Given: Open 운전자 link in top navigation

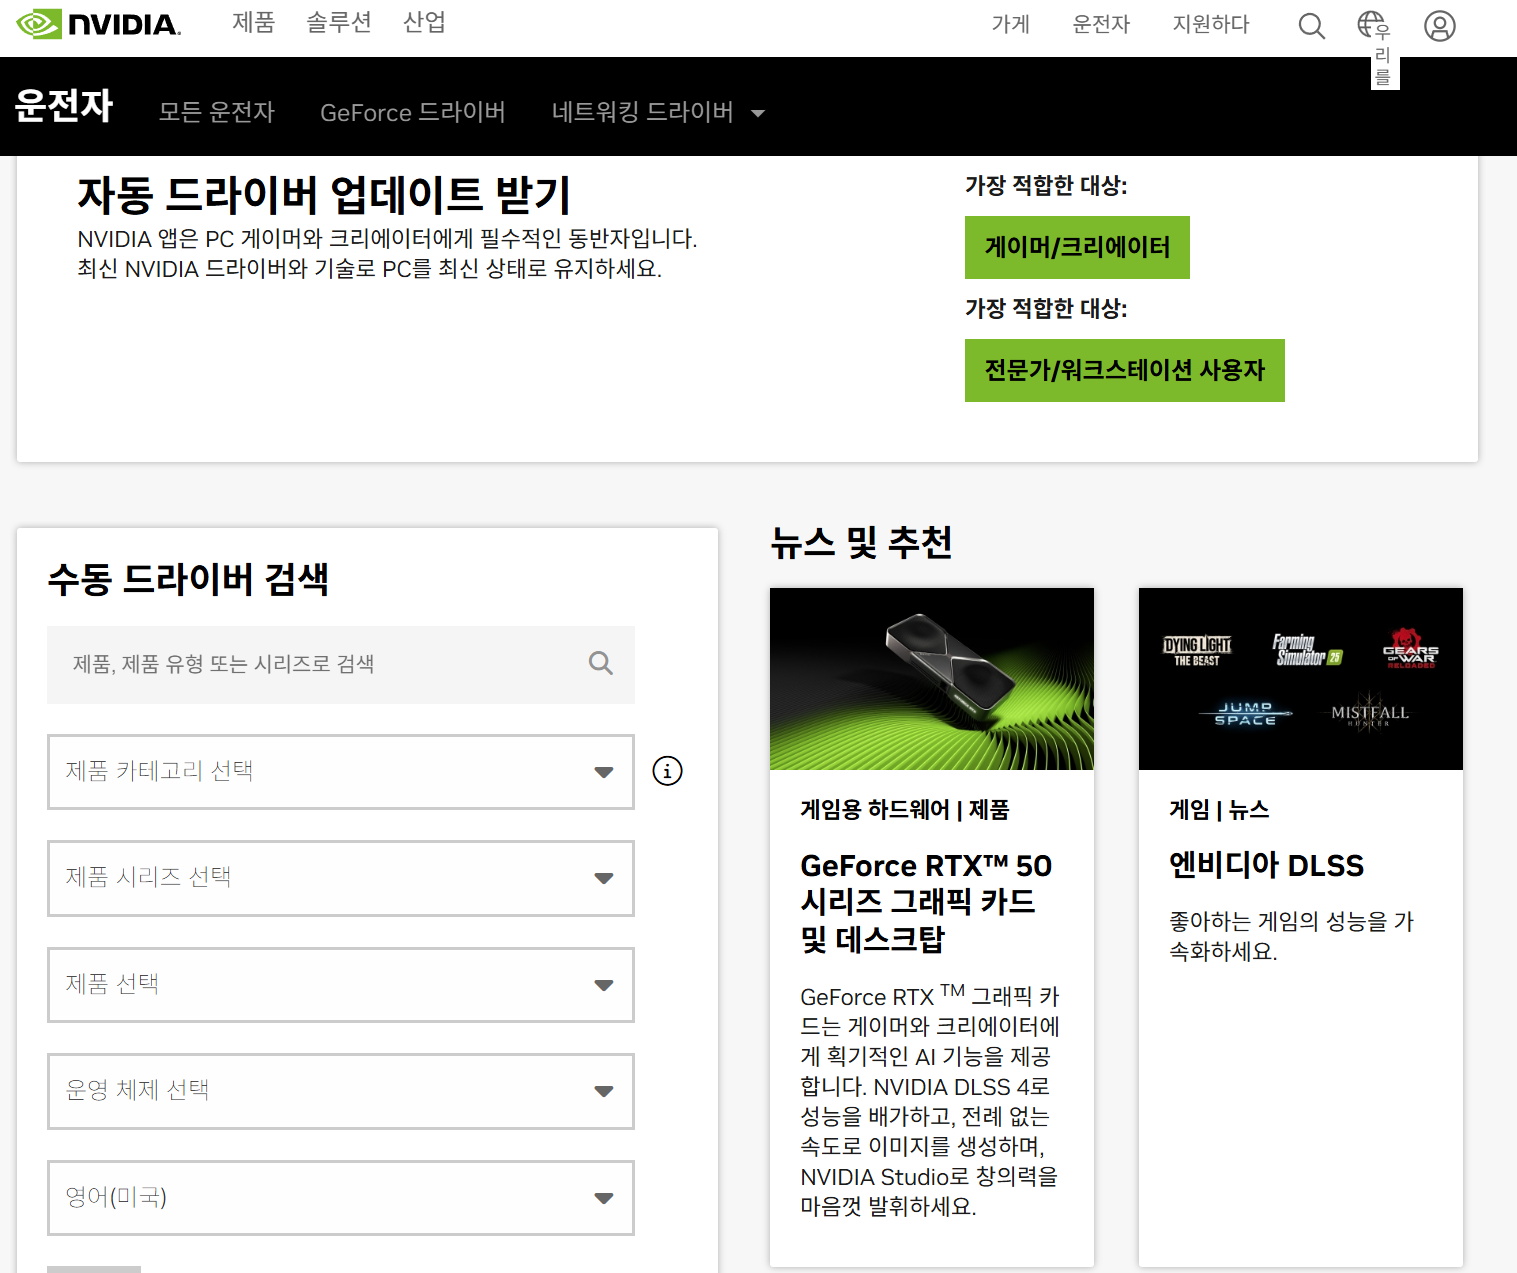Looking at the screenshot, I should [1101, 24].
